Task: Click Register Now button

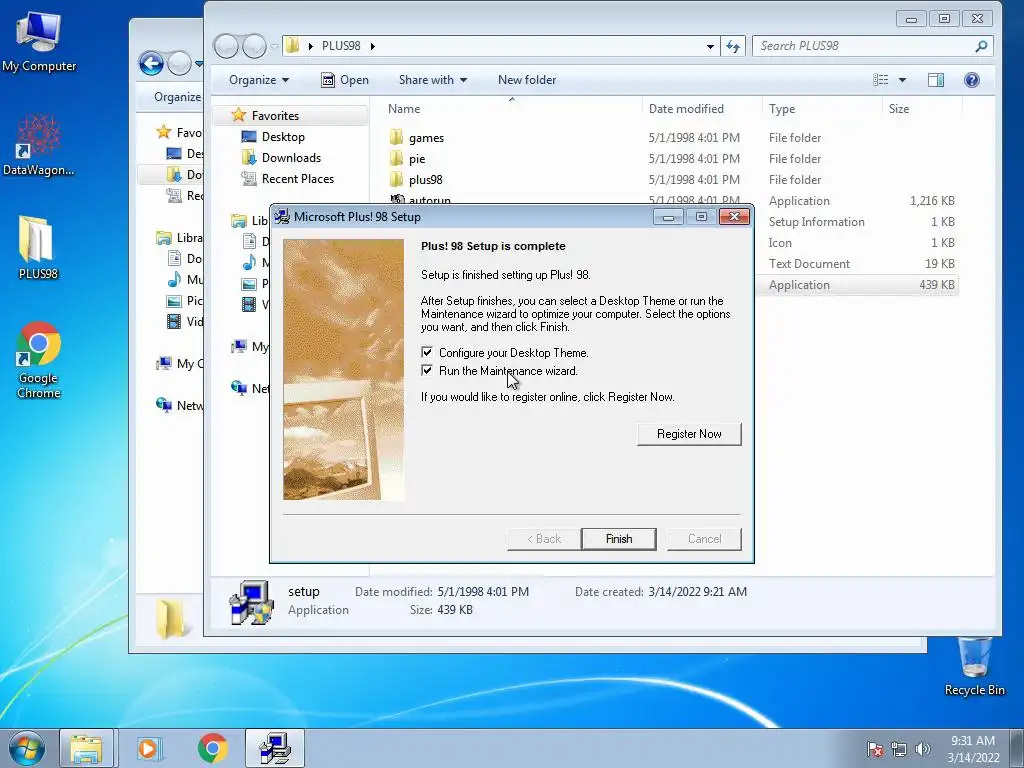Action: tap(689, 434)
